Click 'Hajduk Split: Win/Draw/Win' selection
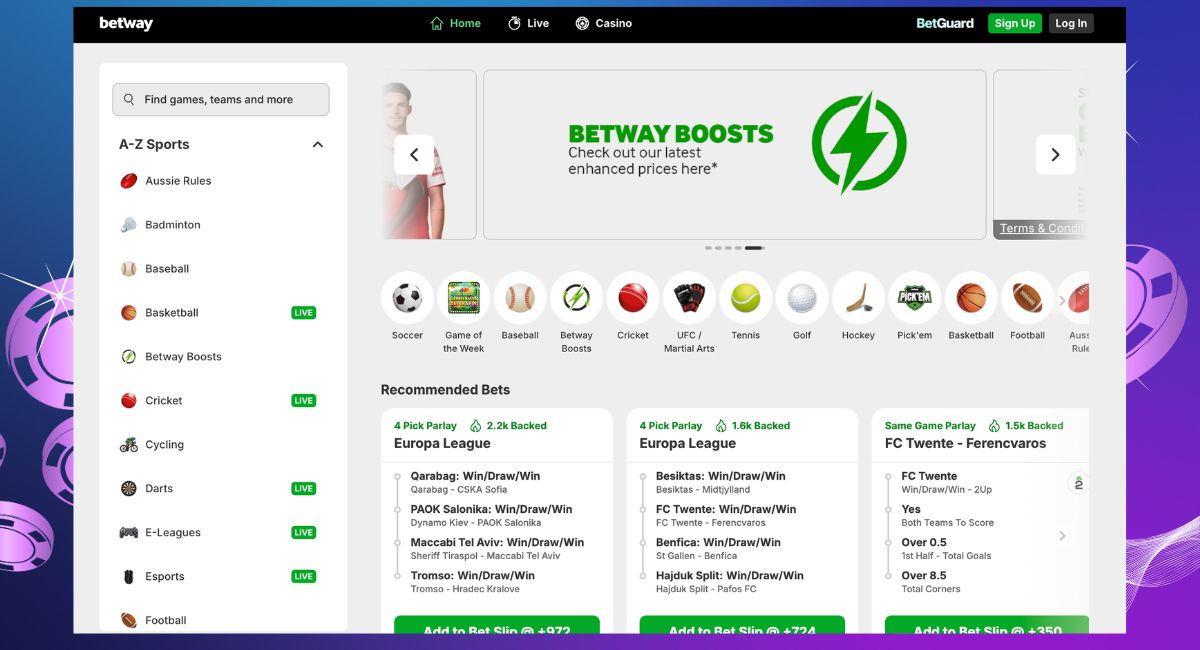 click(x=730, y=575)
